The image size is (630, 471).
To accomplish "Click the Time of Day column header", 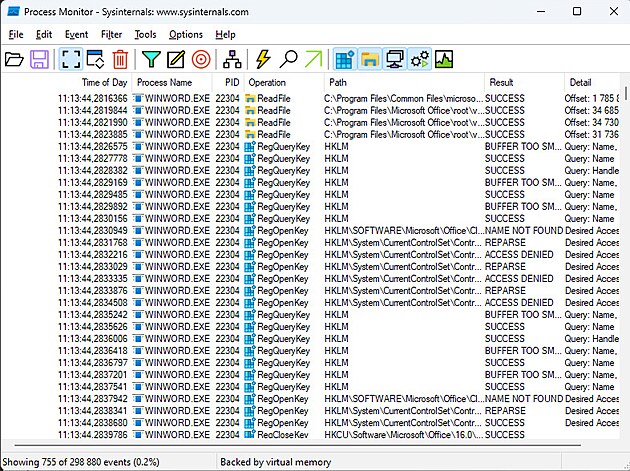I will pyautogui.click(x=104, y=82).
